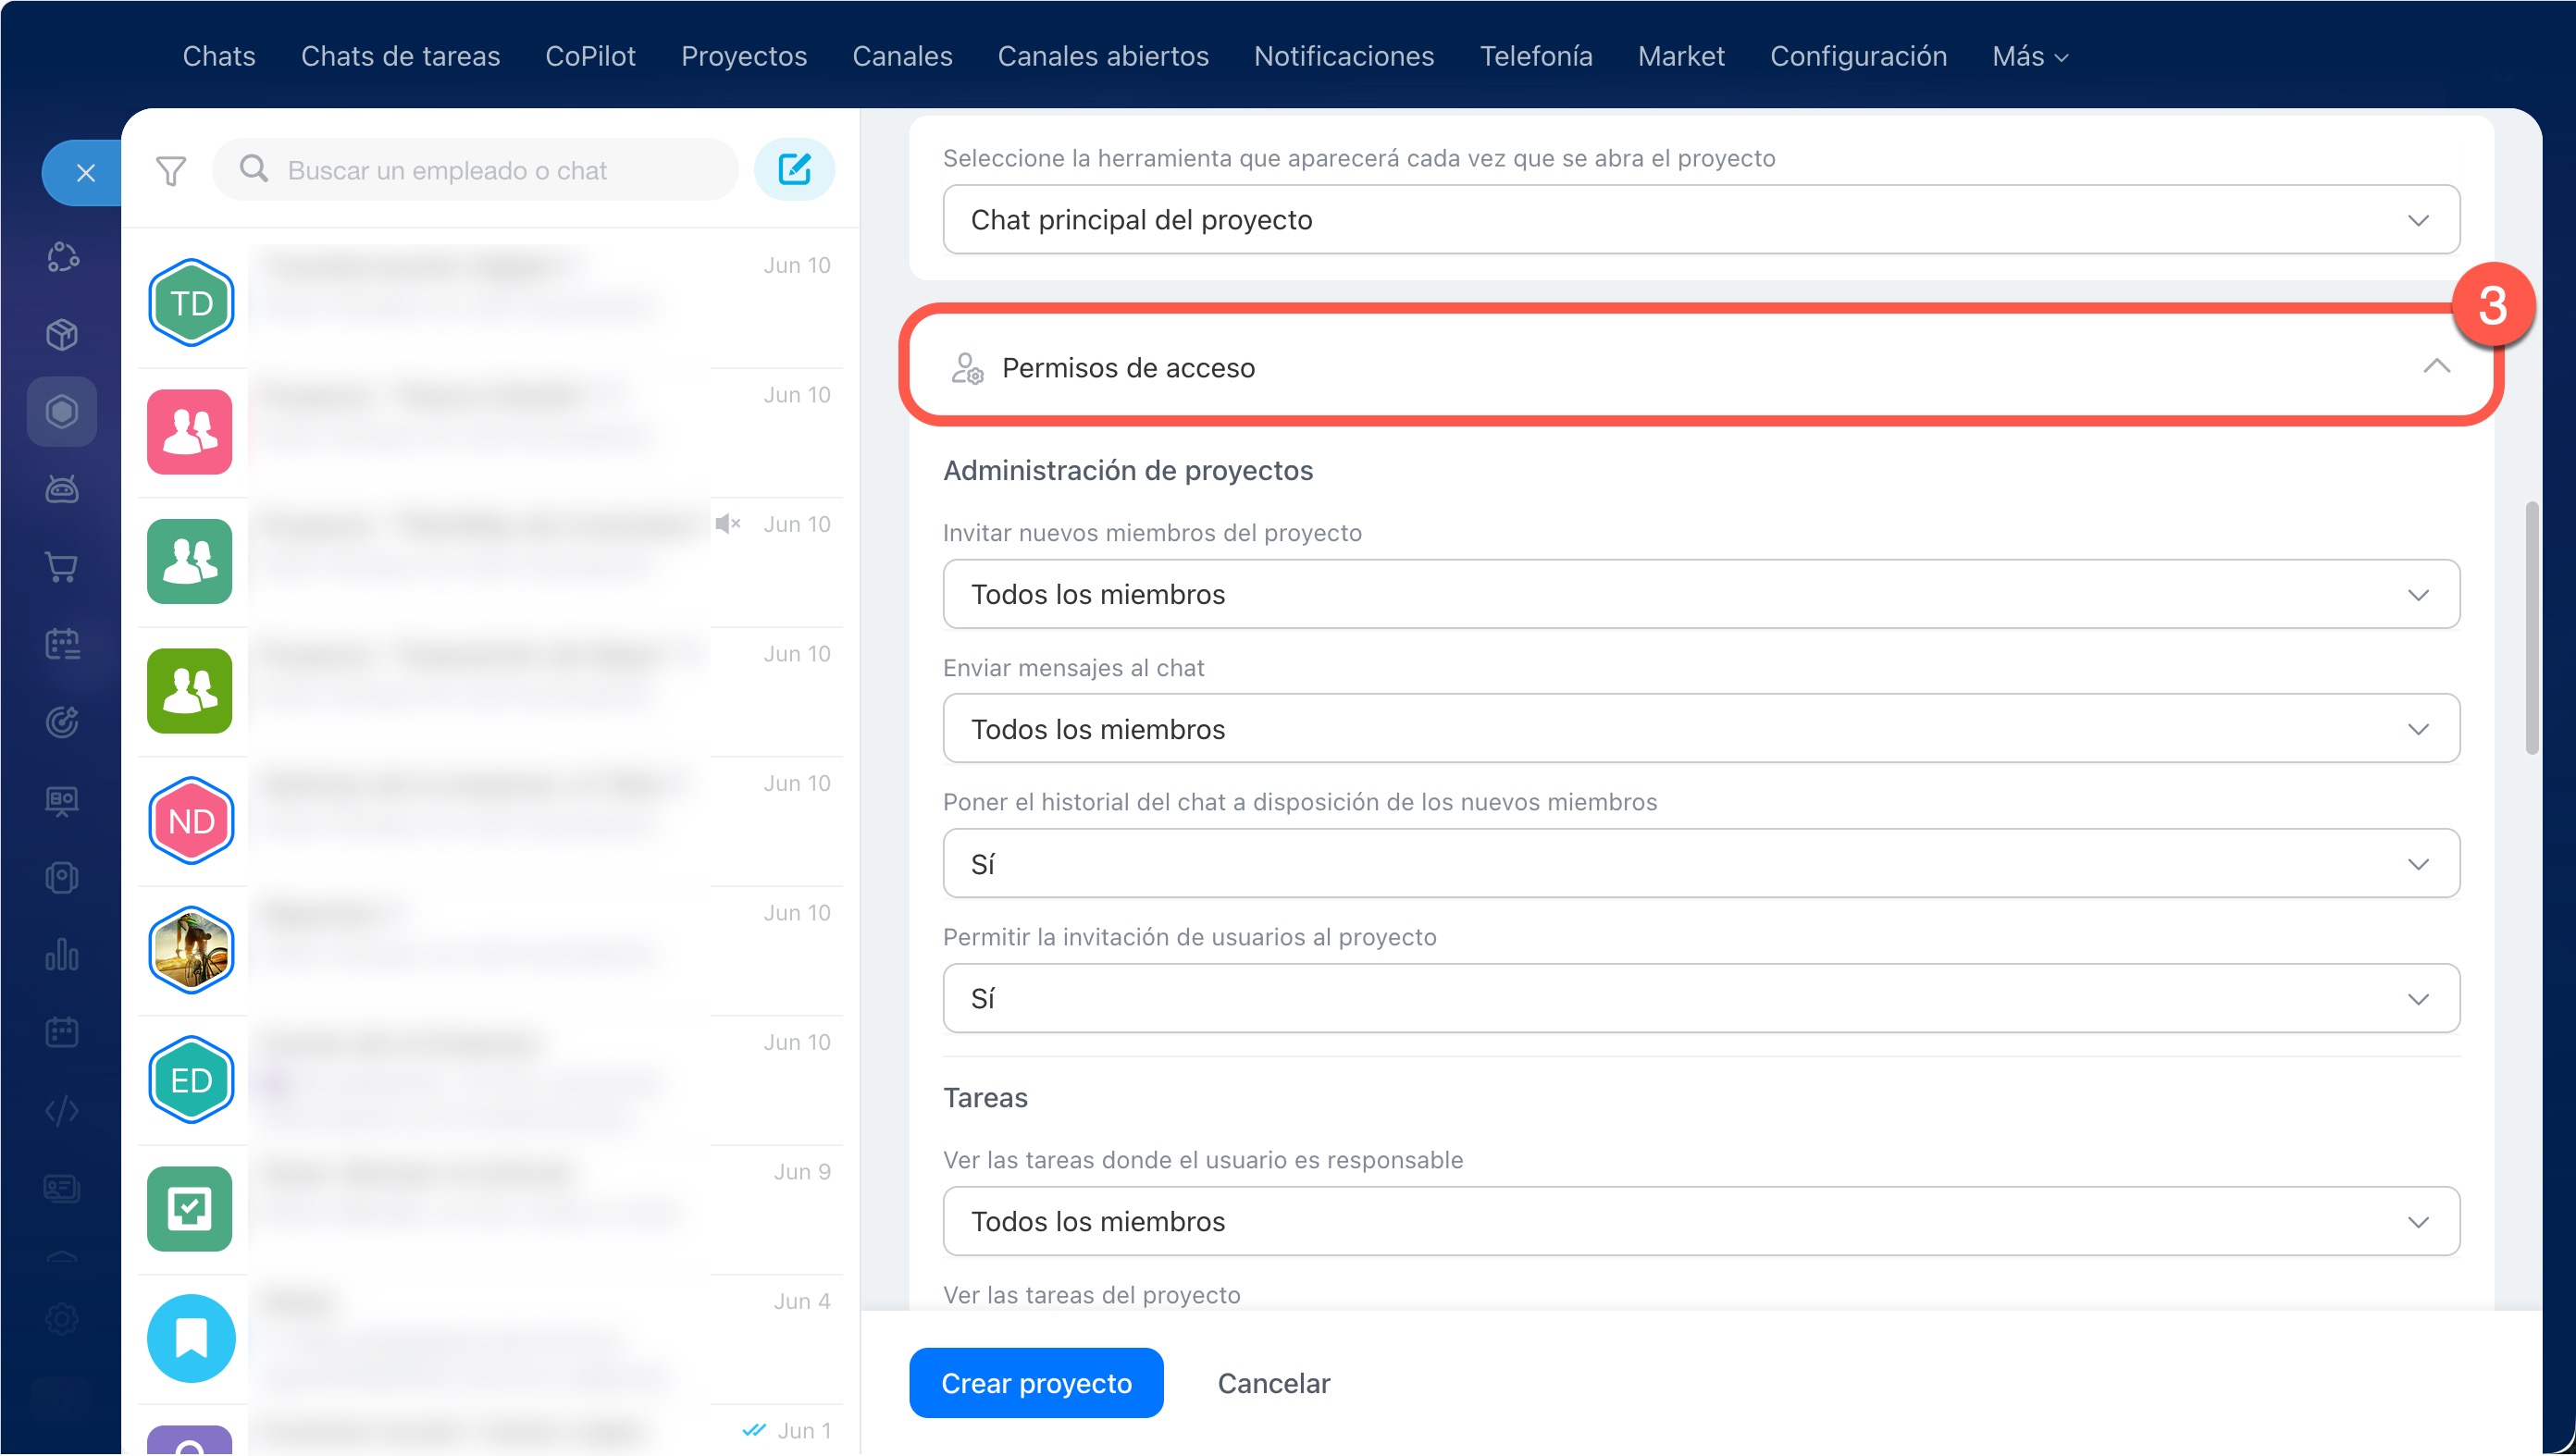Open the chat dated Jun 4

click(x=490, y=1339)
